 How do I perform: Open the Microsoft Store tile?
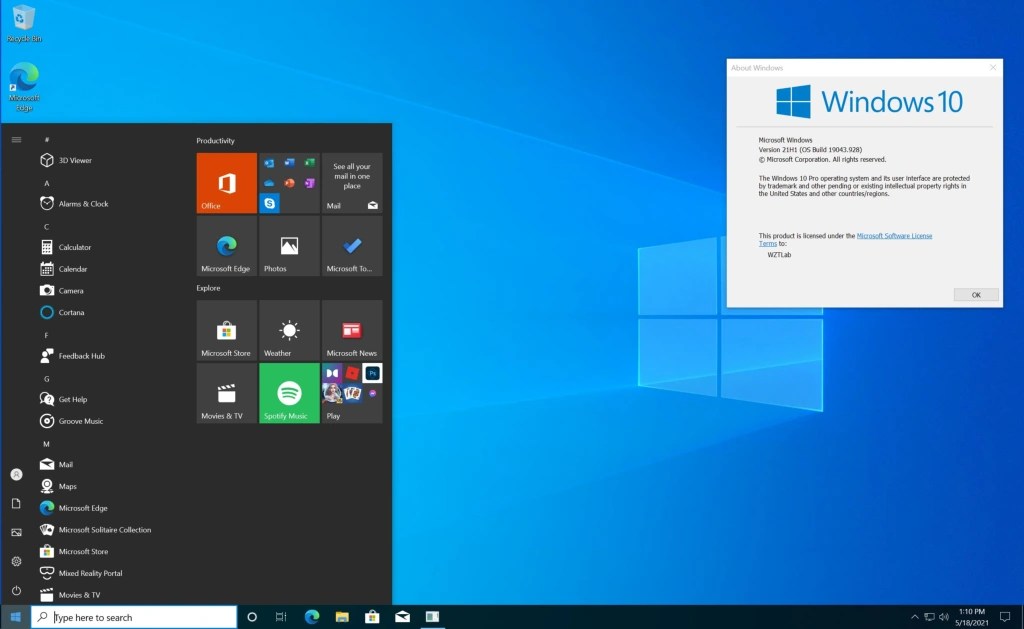coord(227,330)
